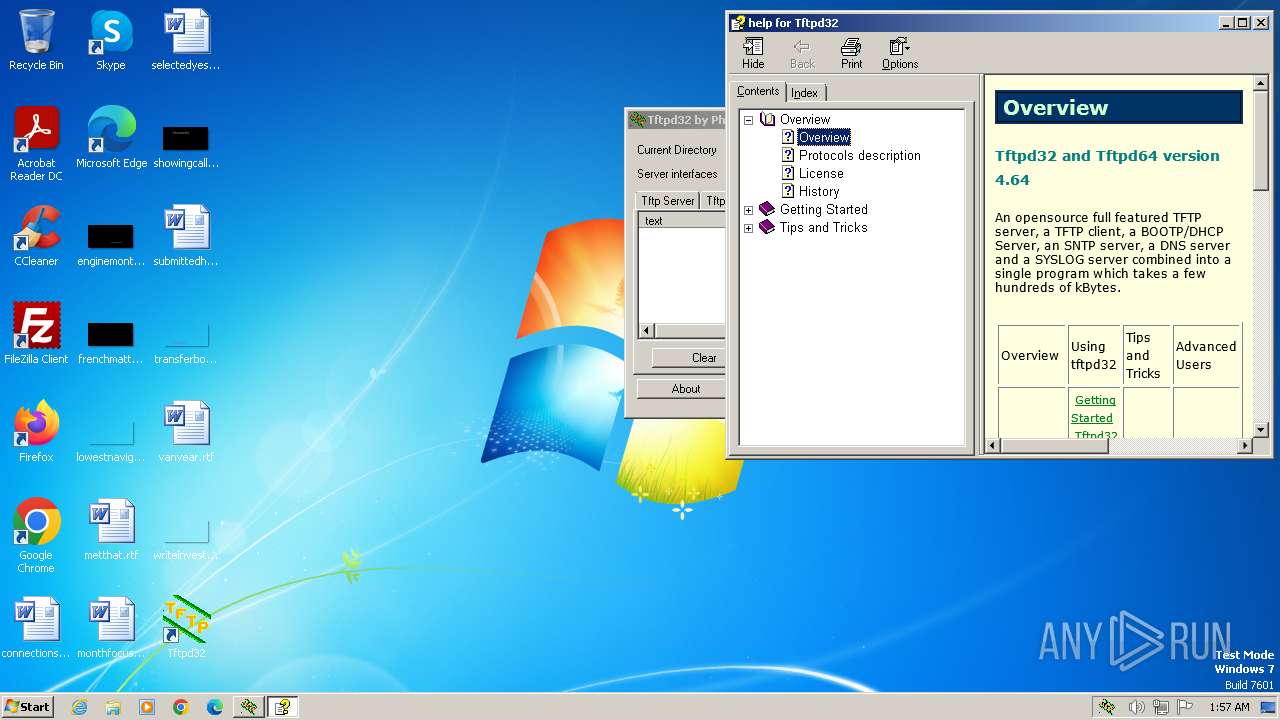
Task: Click the Action Center flag tray icon
Action: click(1185, 707)
